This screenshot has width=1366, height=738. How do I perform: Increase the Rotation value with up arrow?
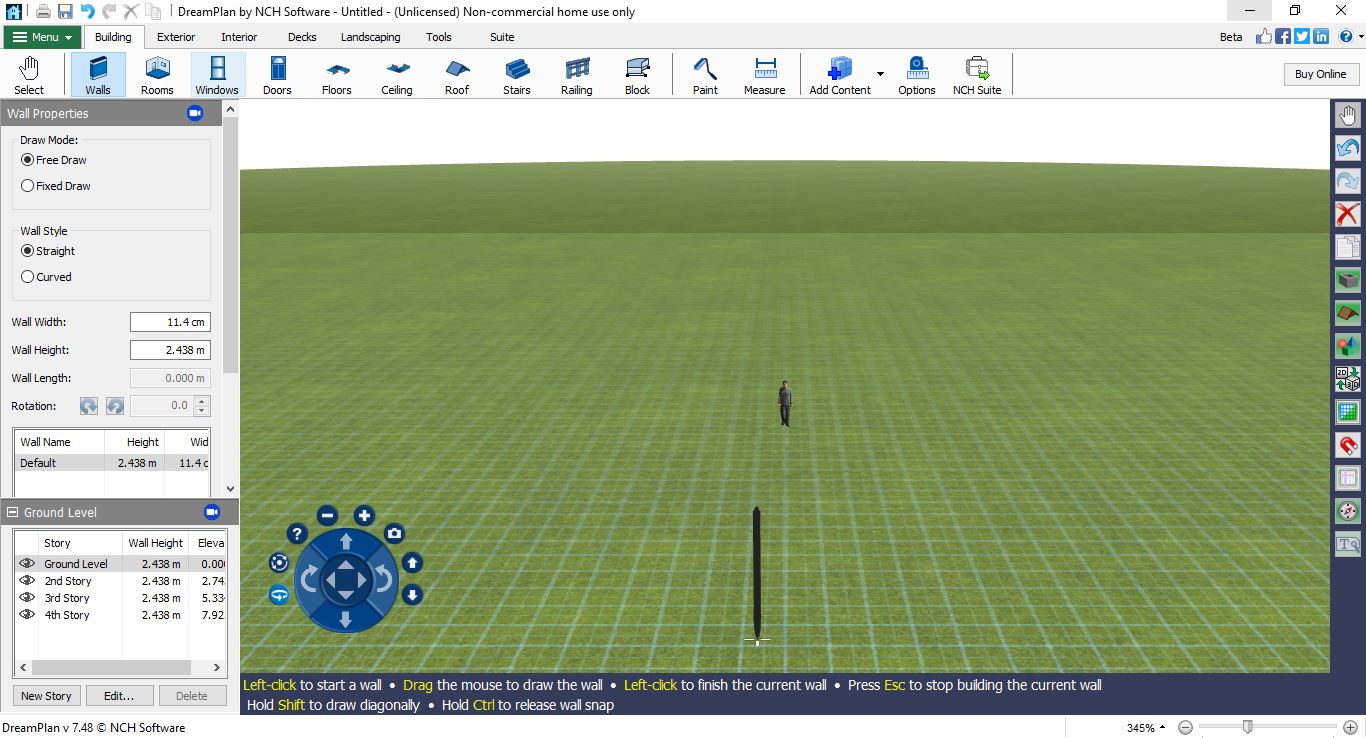pyautogui.click(x=203, y=402)
